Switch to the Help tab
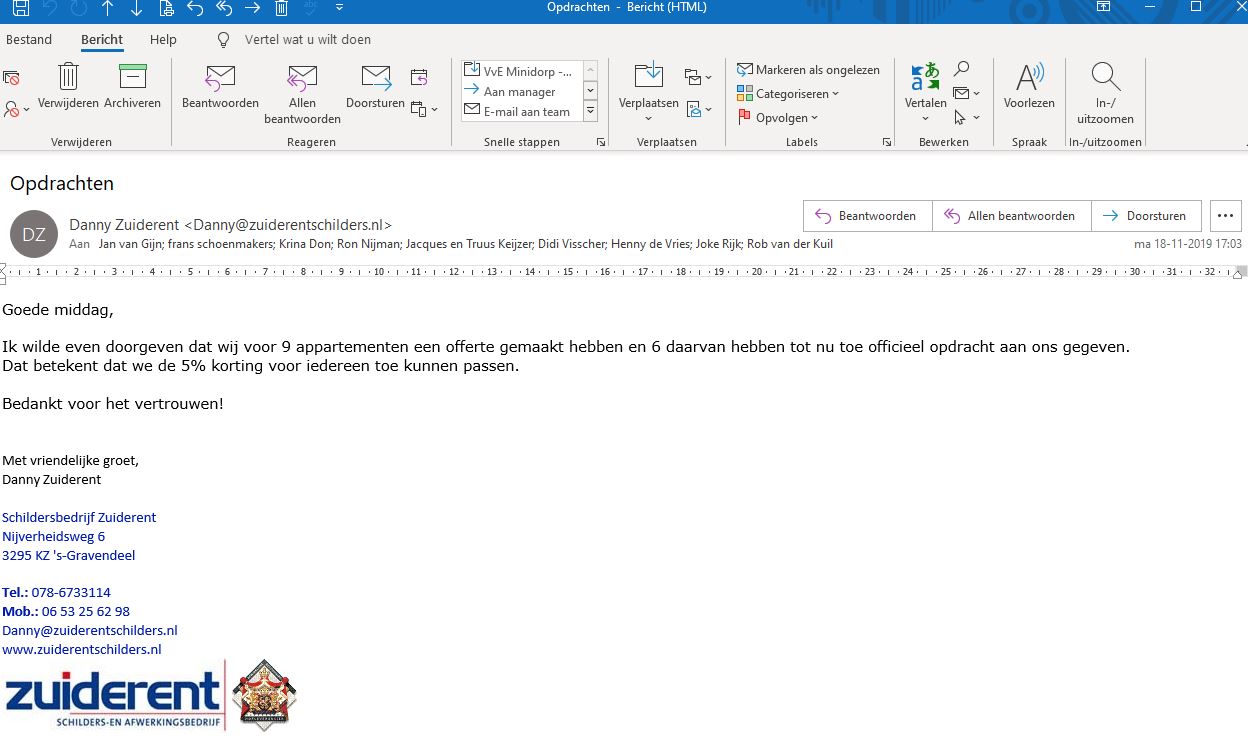The width and height of the screenshot is (1248, 751). (163, 40)
